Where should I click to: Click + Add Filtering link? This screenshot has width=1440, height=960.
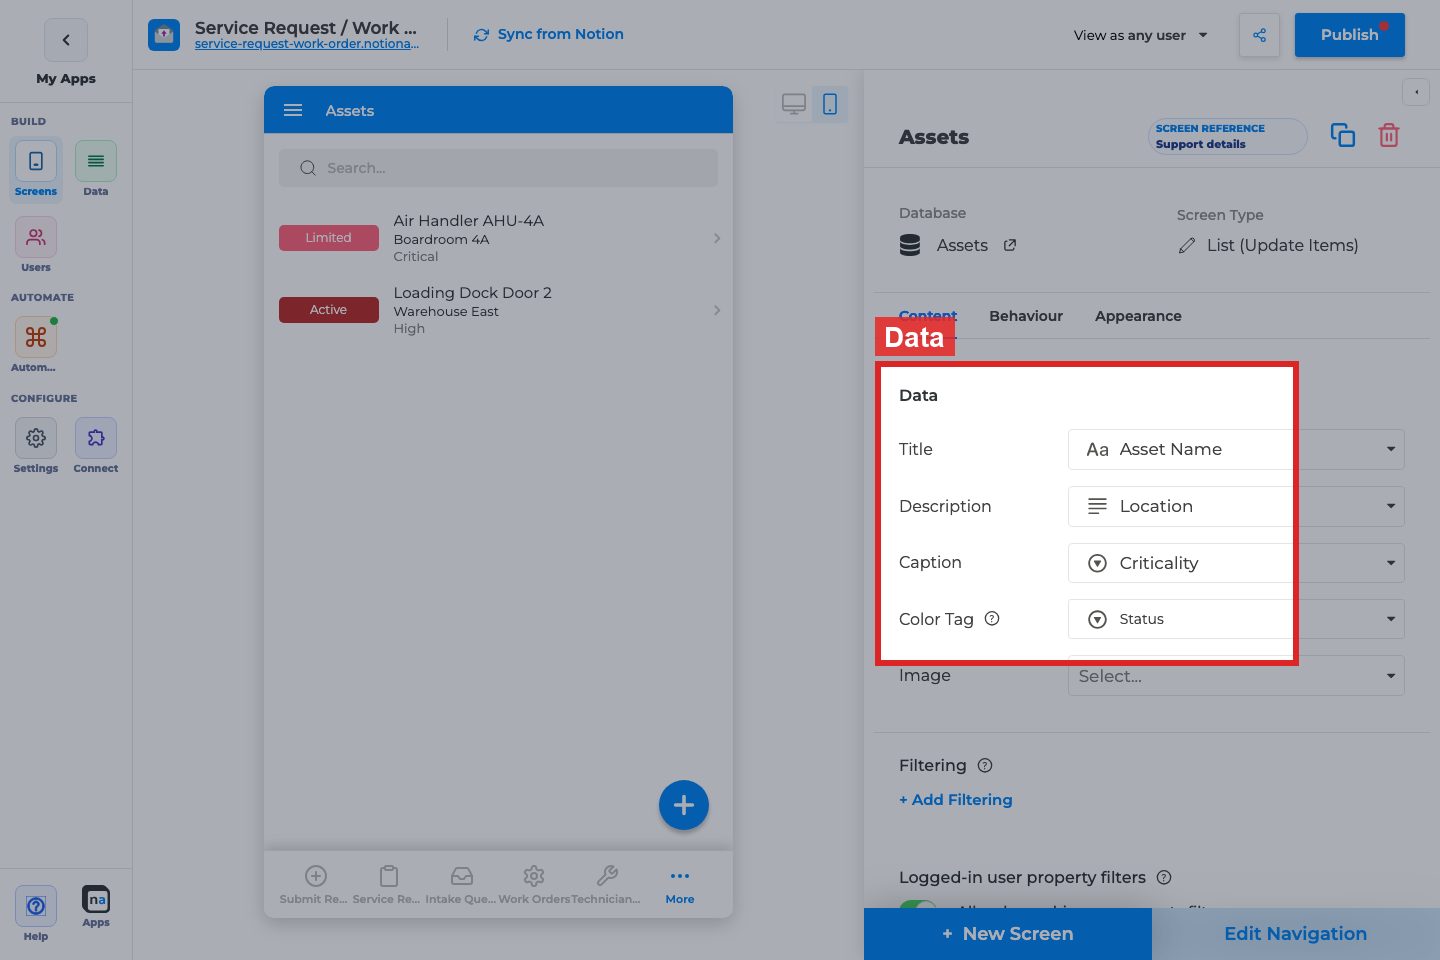[956, 800]
